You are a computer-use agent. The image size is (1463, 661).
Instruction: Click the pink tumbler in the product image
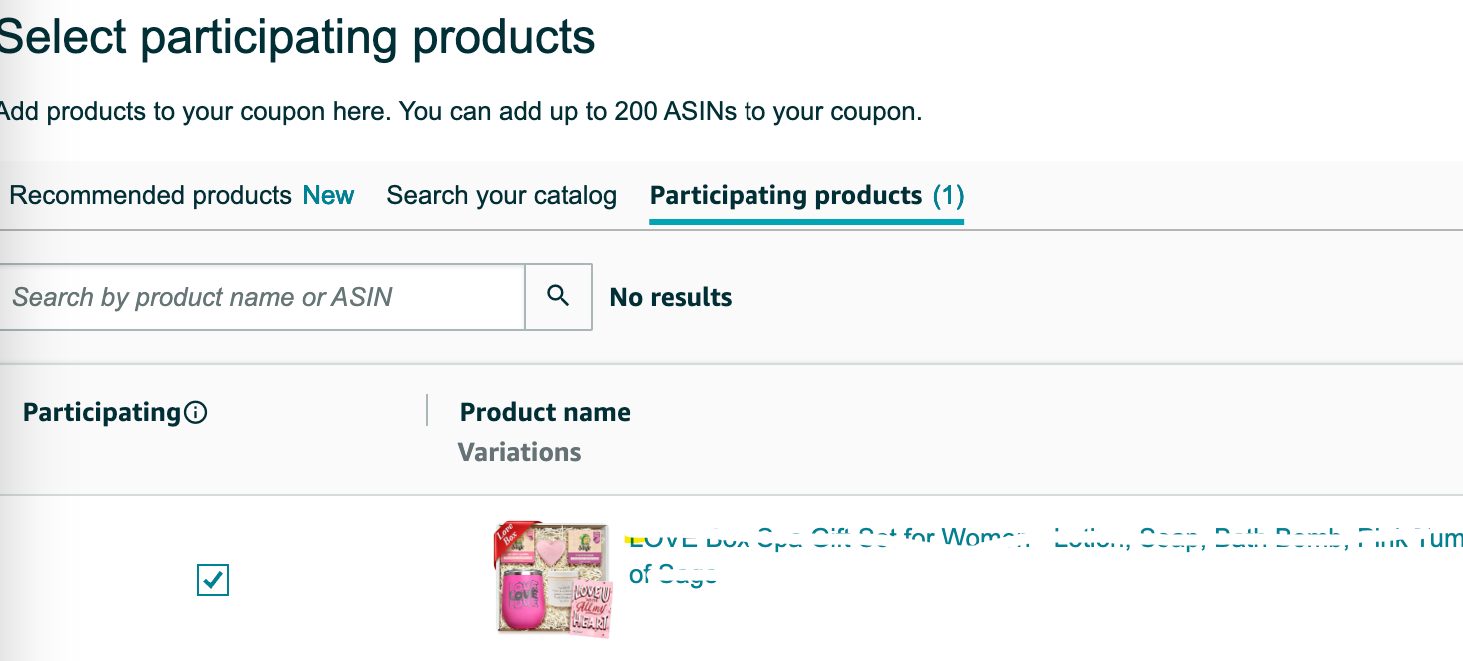528,598
